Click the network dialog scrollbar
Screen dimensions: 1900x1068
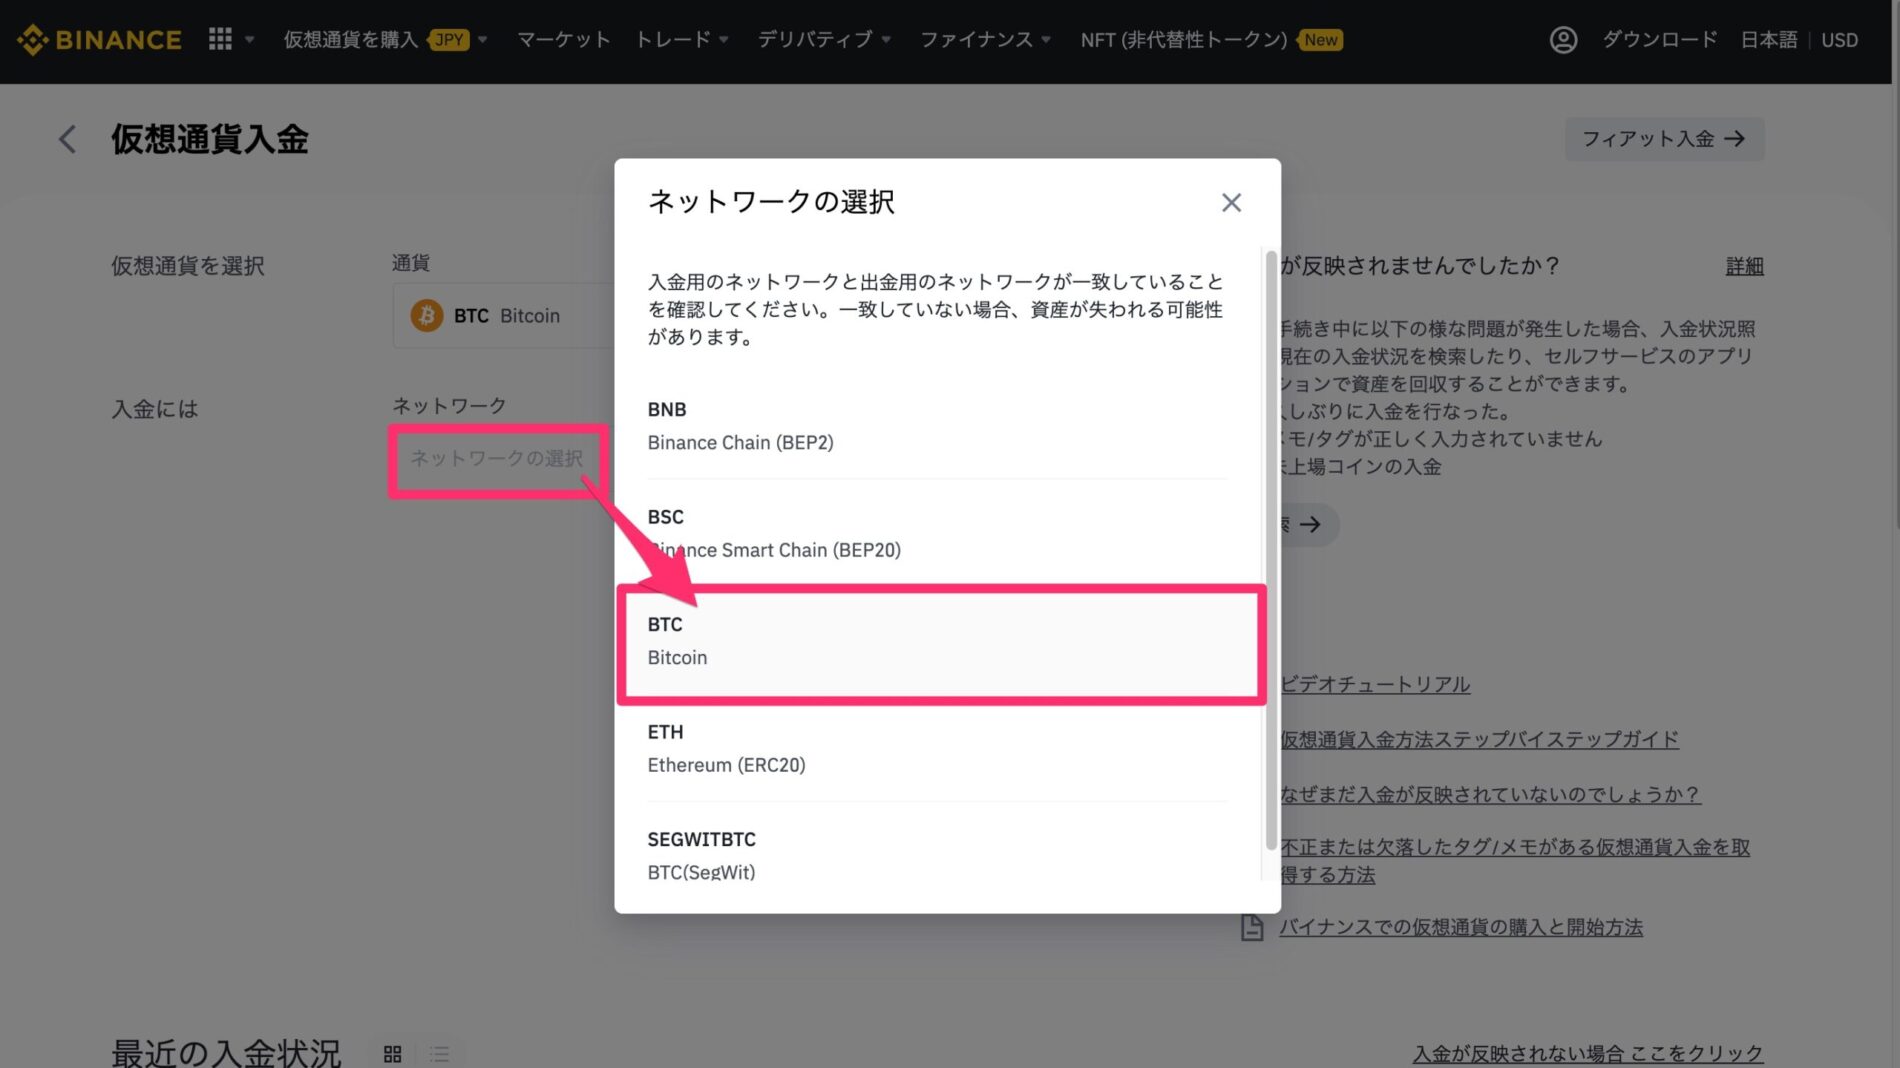(x=1271, y=550)
